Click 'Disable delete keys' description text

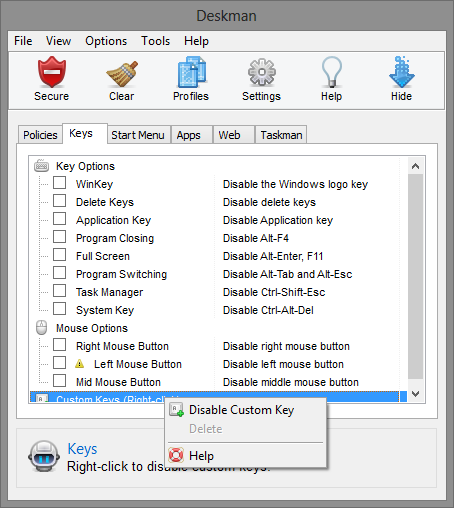(x=269, y=202)
